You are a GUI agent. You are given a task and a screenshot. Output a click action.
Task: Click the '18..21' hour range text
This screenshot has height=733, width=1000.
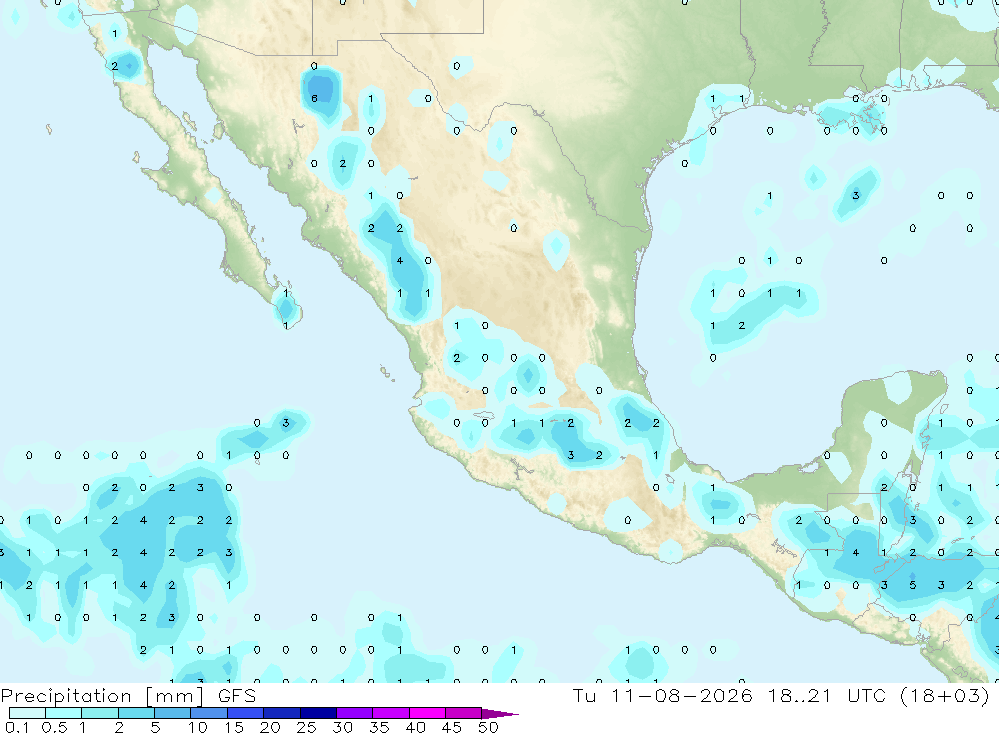click(x=800, y=695)
